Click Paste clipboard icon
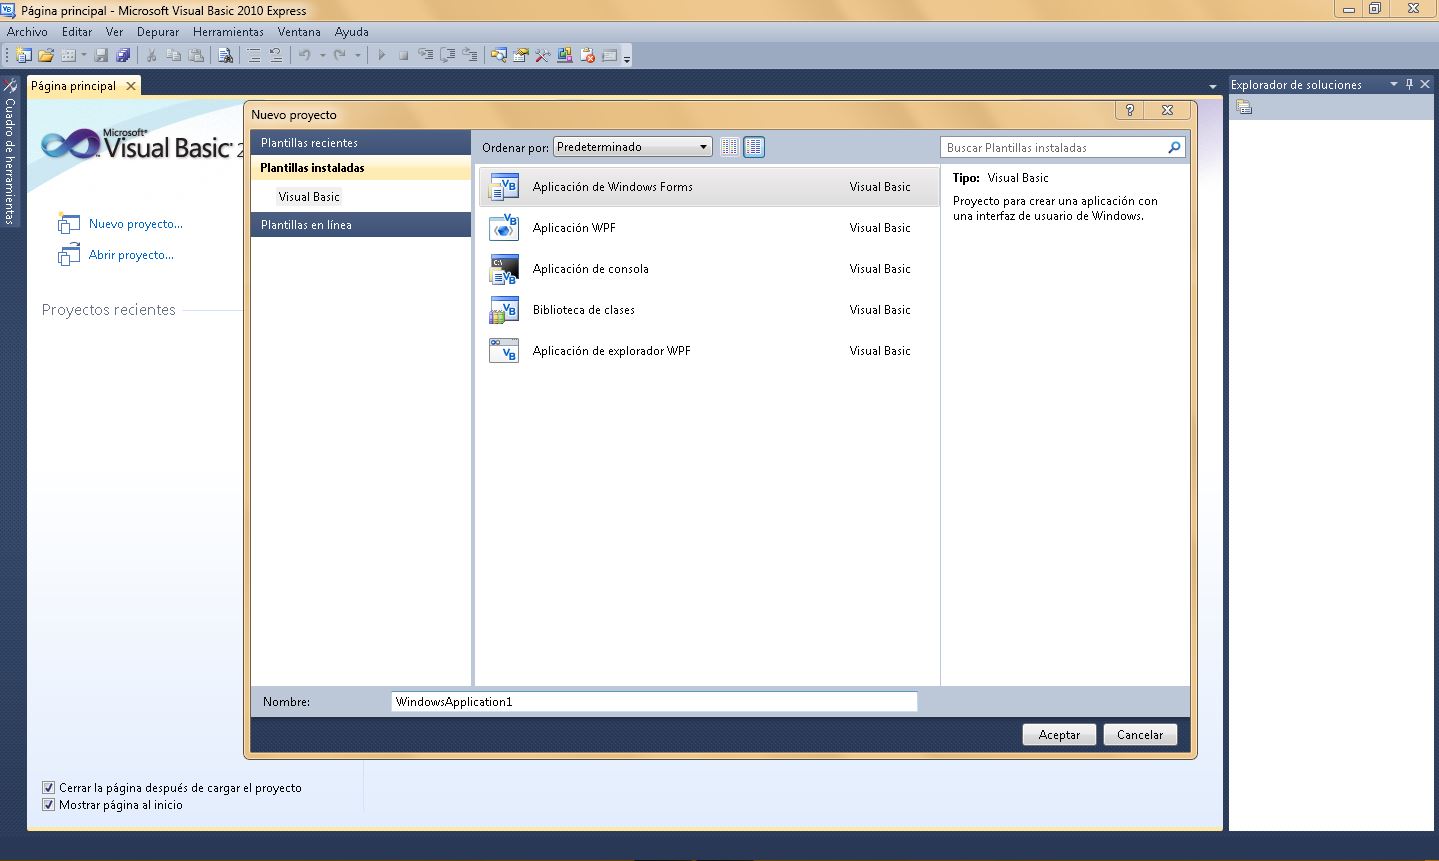1439x861 pixels. (196, 56)
